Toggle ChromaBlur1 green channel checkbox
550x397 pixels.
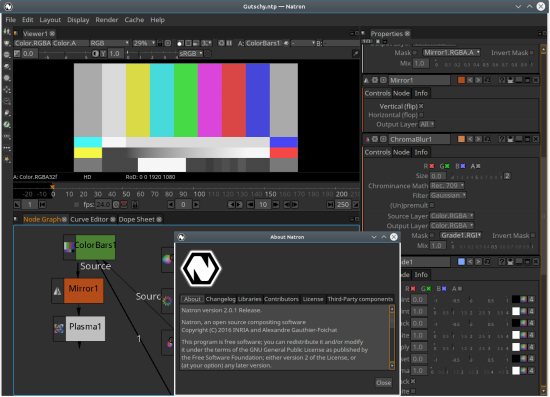(447, 166)
